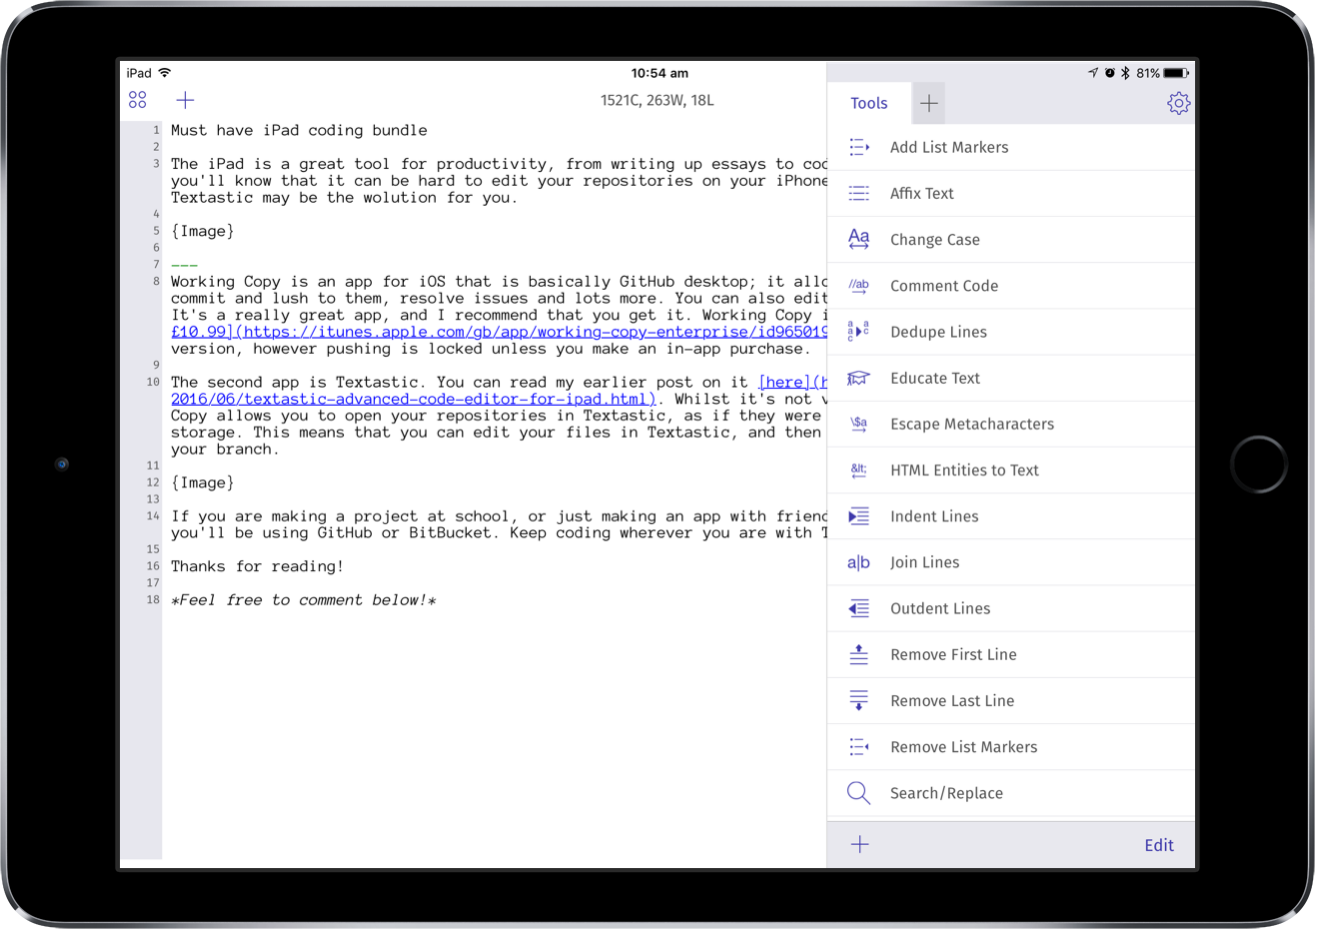Choose Change Case from tools list
Viewport: 1317px width, 931px height.
(935, 239)
